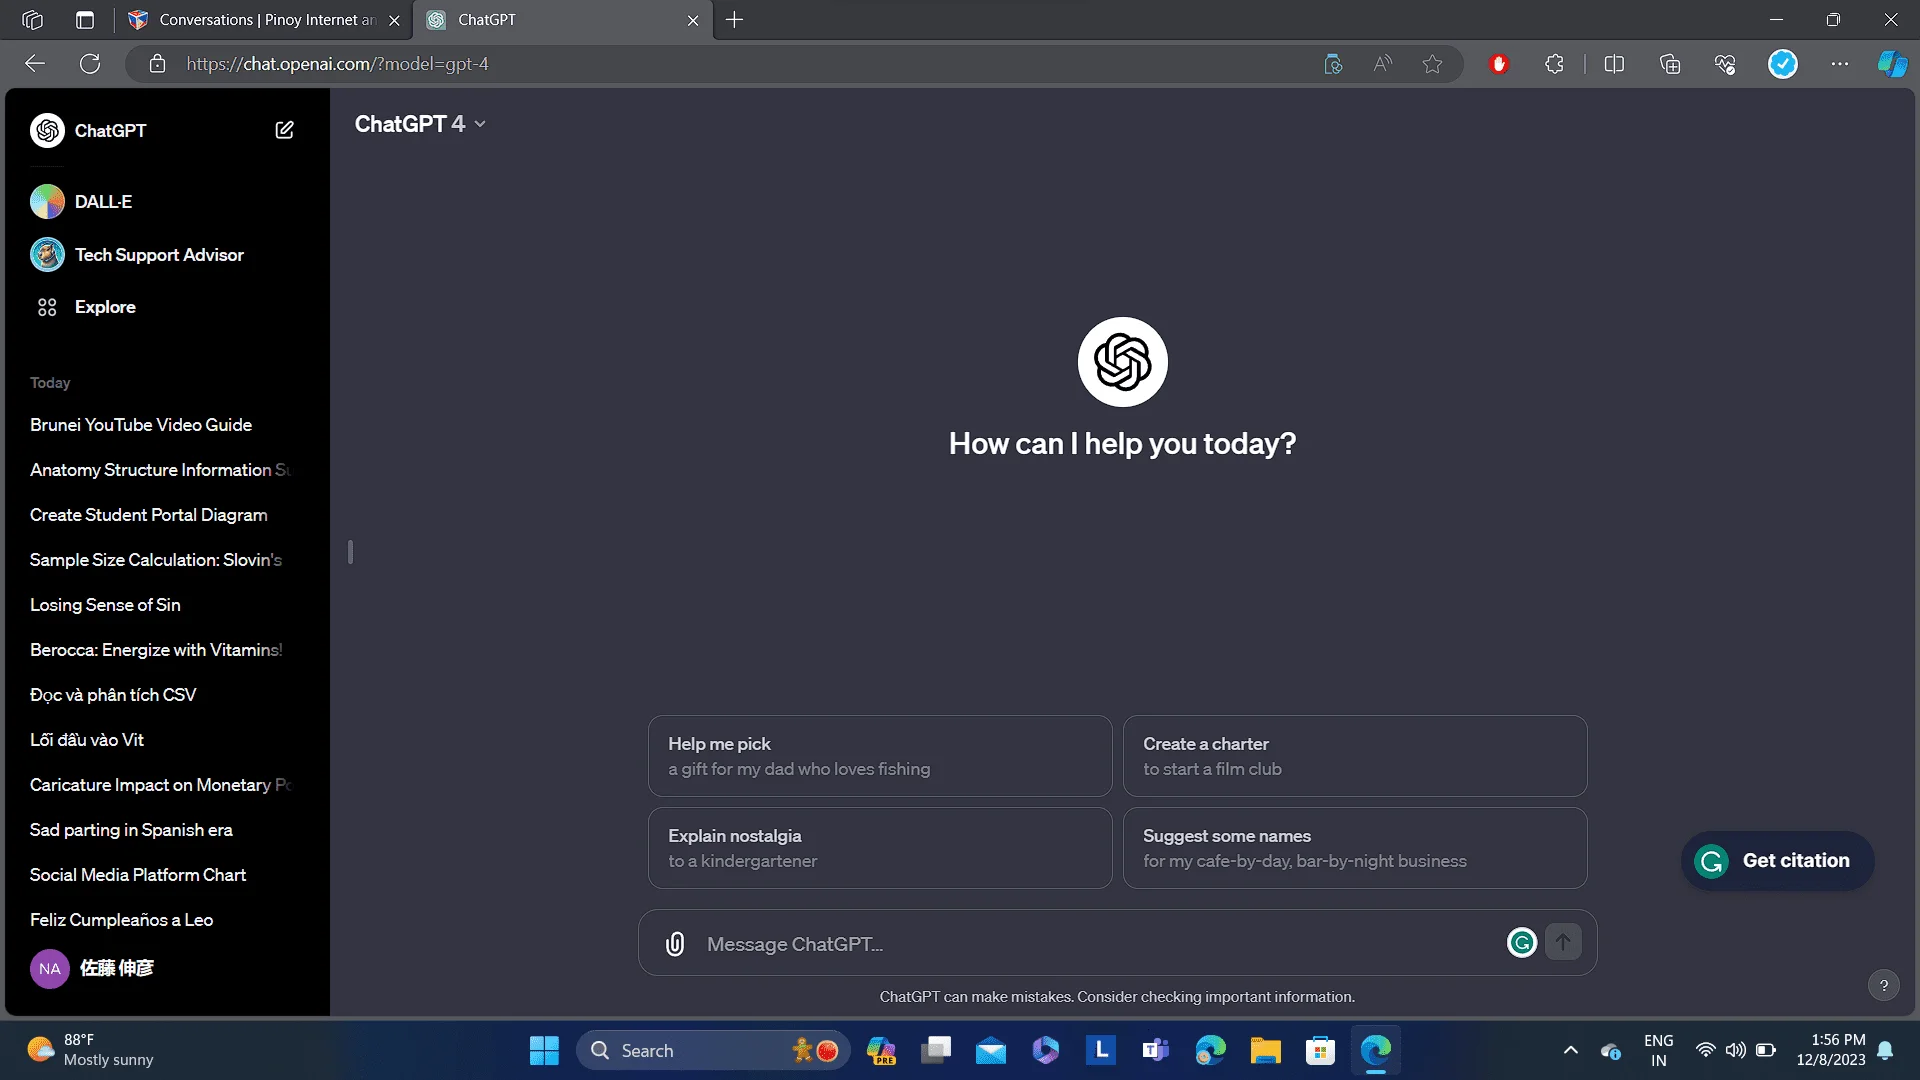Open a new browser tab

(x=734, y=20)
